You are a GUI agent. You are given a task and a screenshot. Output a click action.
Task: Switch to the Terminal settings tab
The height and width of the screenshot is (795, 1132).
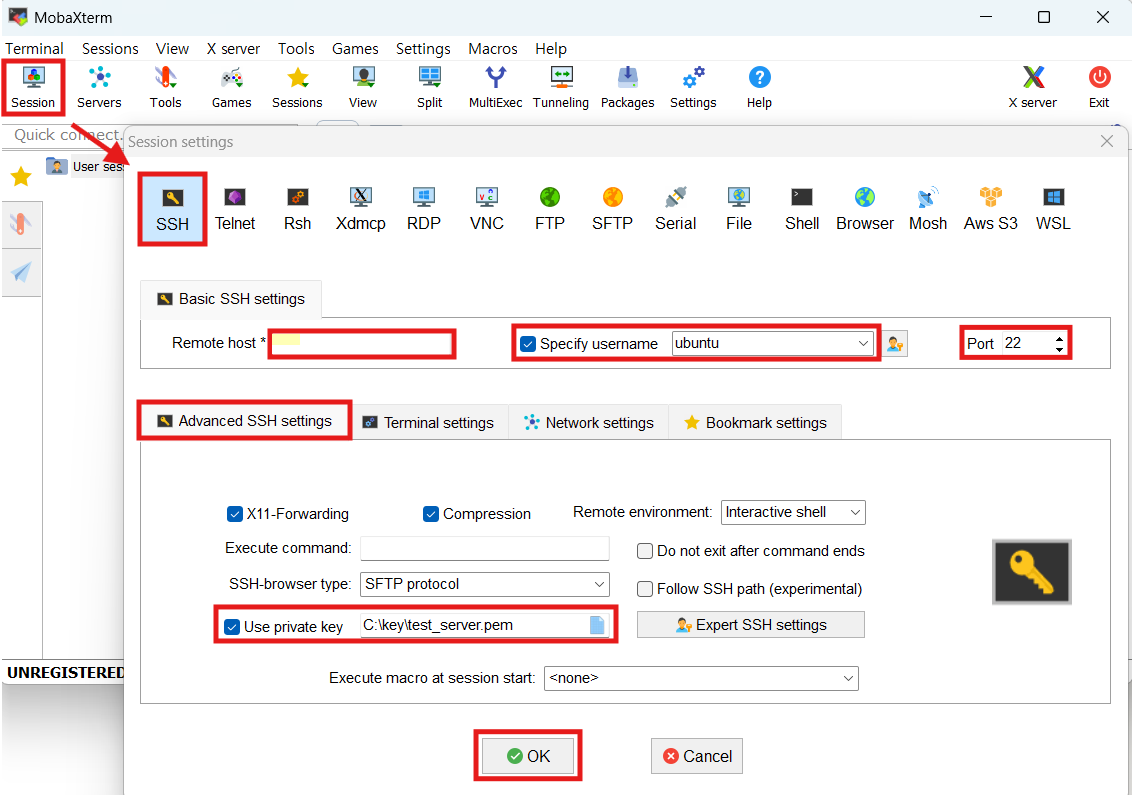(x=429, y=422)
